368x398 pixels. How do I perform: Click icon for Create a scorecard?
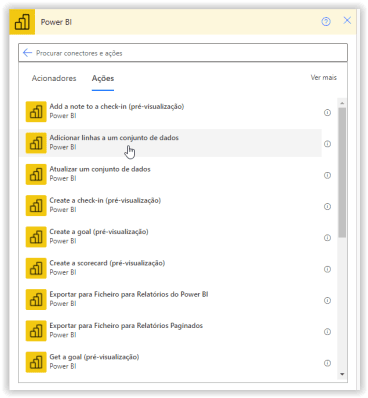pyautogui.click(x=36, y=268)
